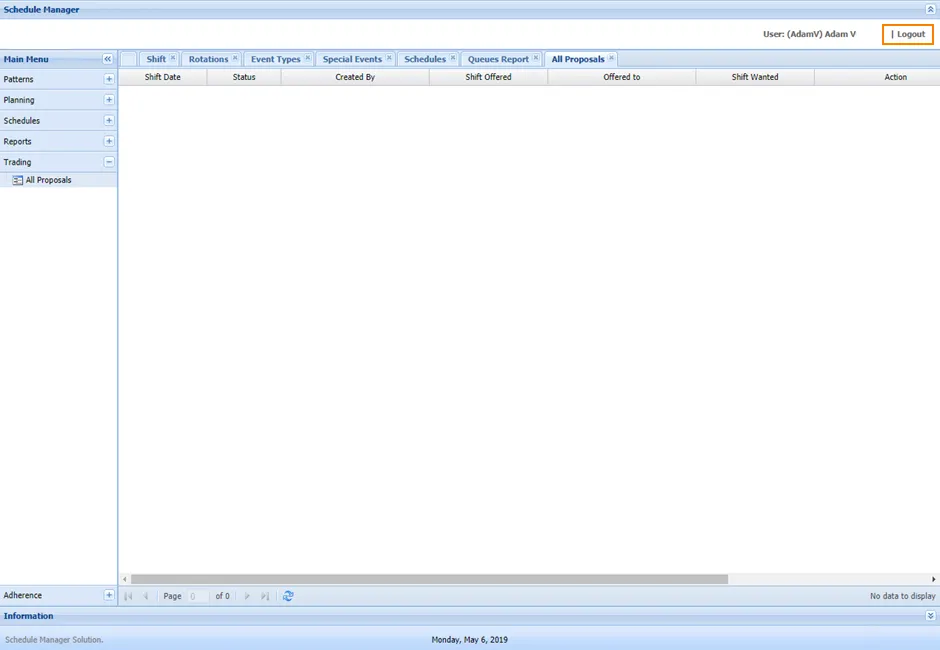Click the Planning menu header
Screen dimensions: 940x650
(x=58, y=100)
